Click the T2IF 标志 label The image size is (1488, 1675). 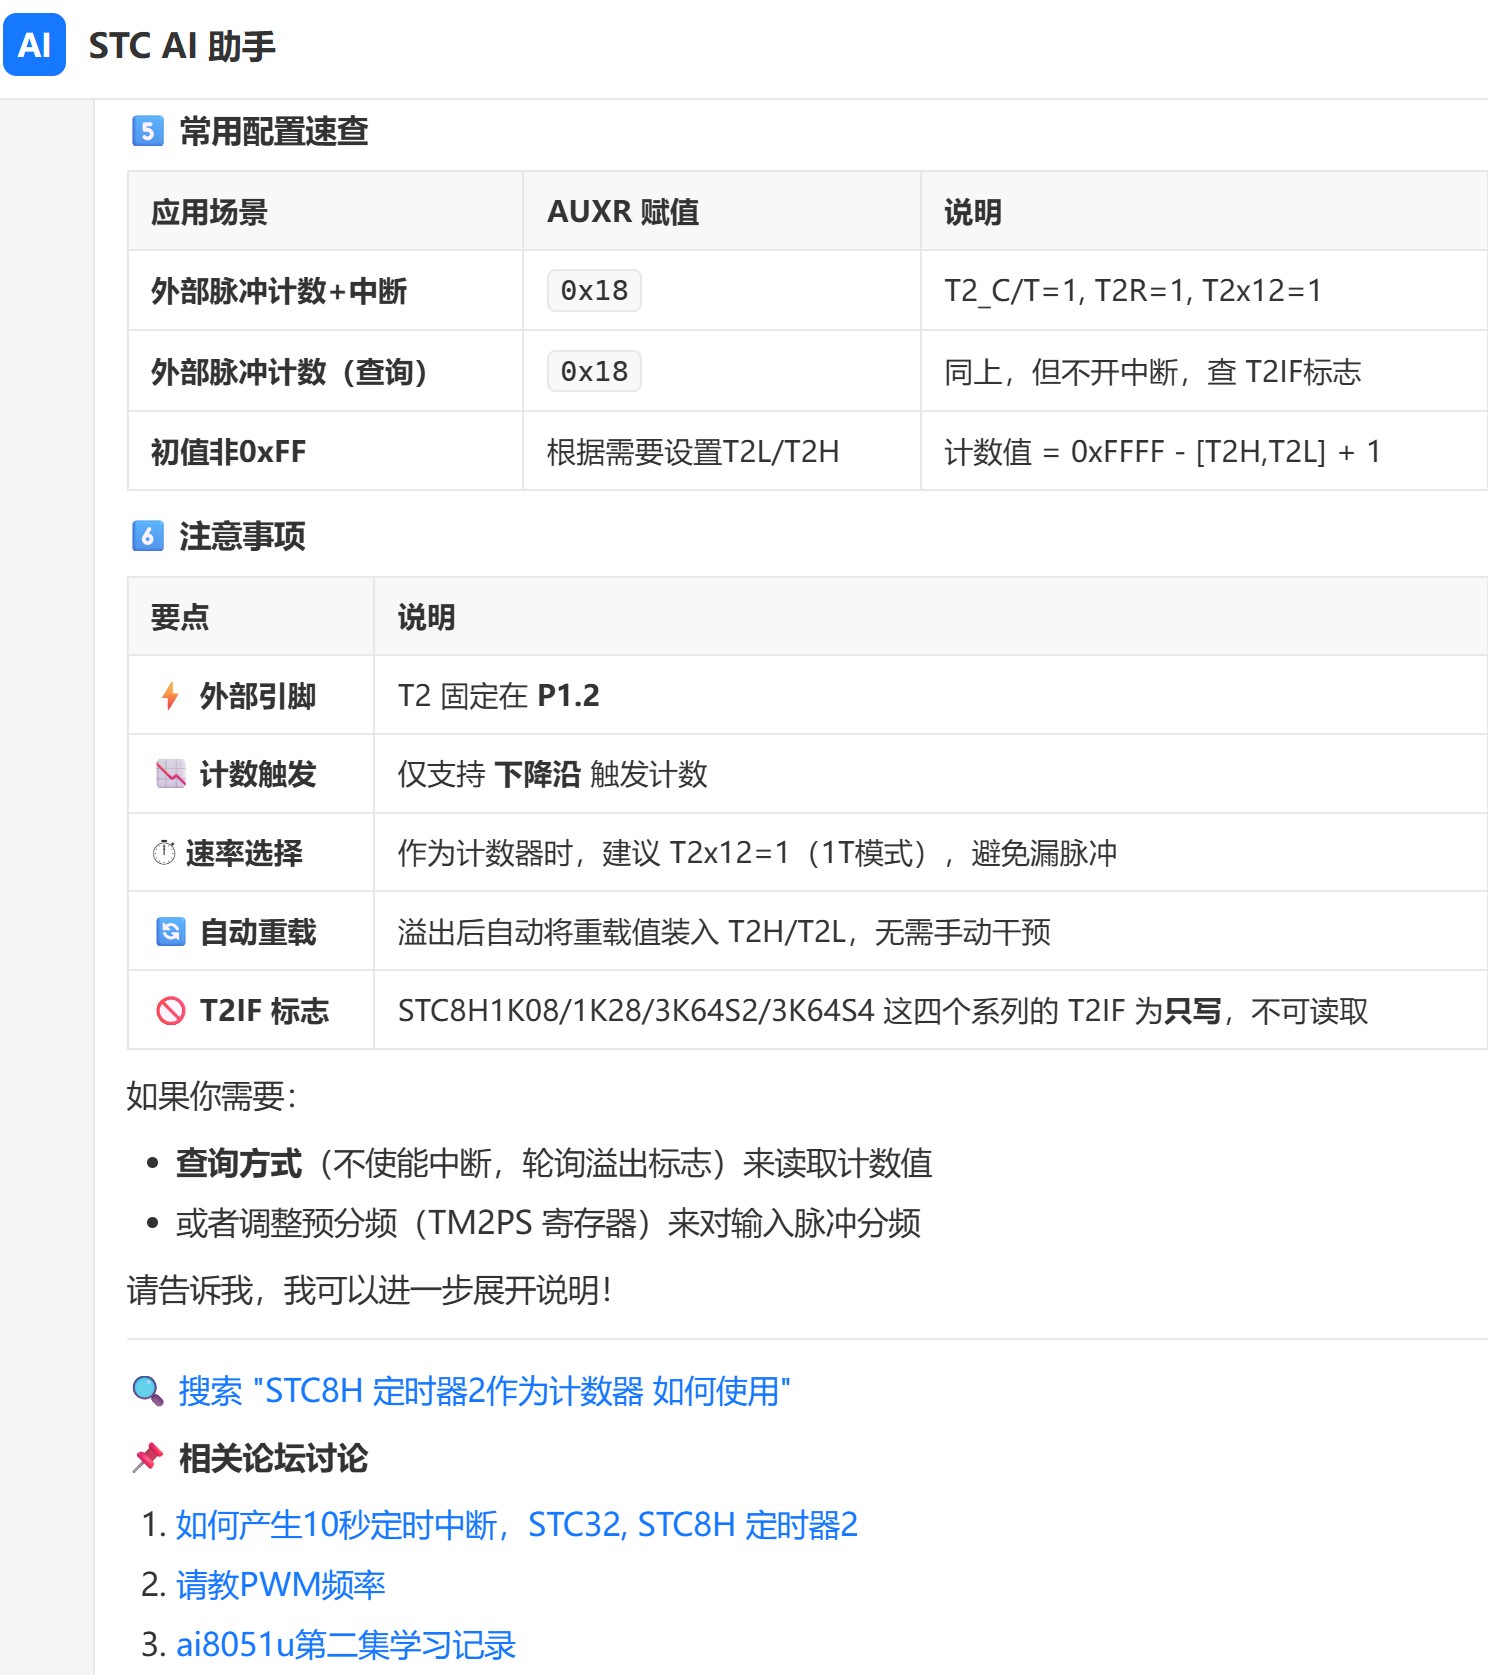click(264, 1011)
